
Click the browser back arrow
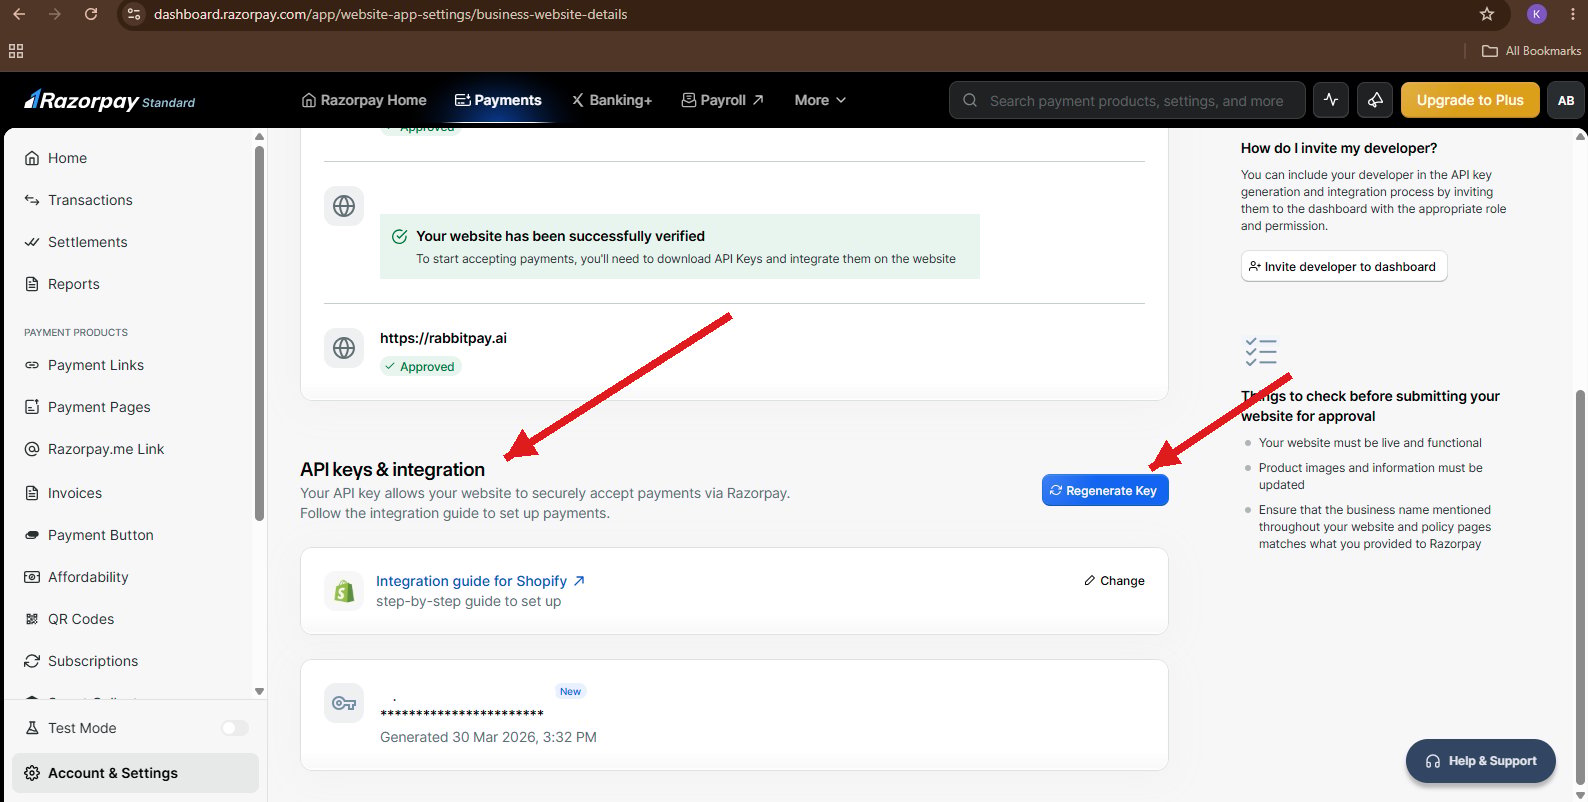[x=19, y=14]
